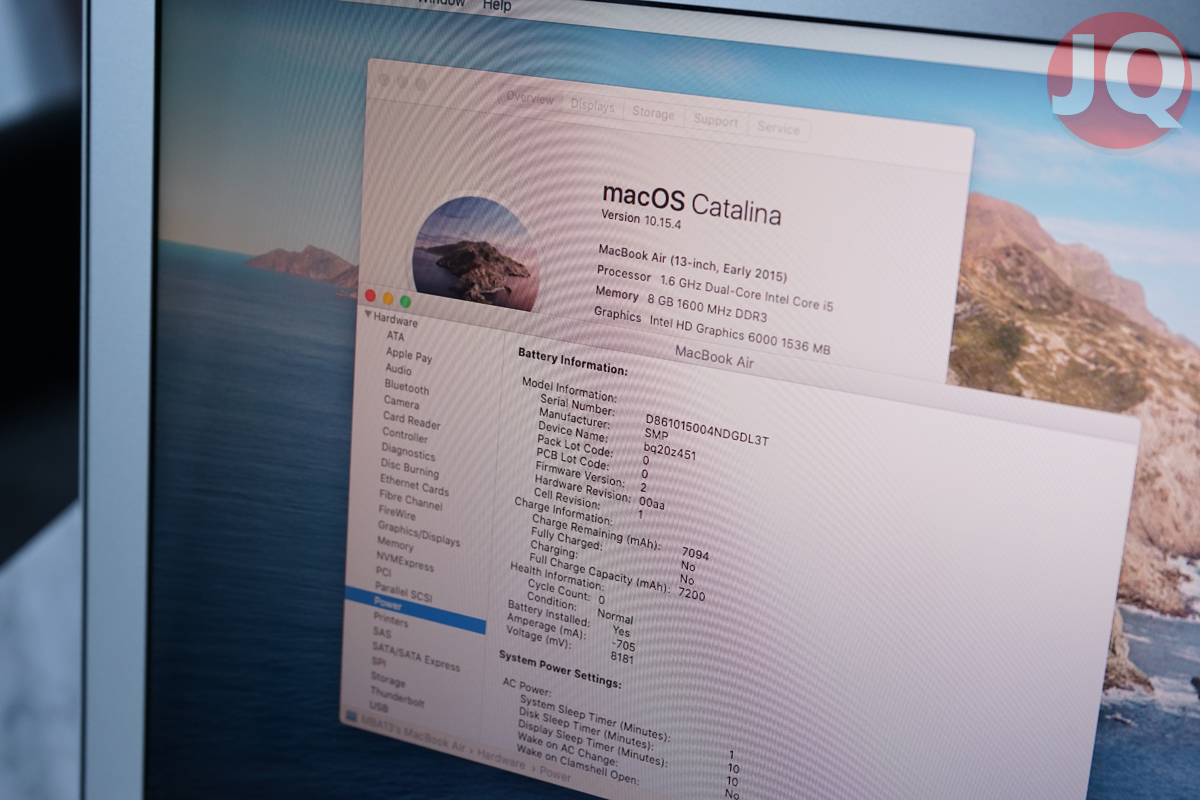1200x800 pixels.
Task: Select Fibre Channel in the sidebar
Action: 410,502
